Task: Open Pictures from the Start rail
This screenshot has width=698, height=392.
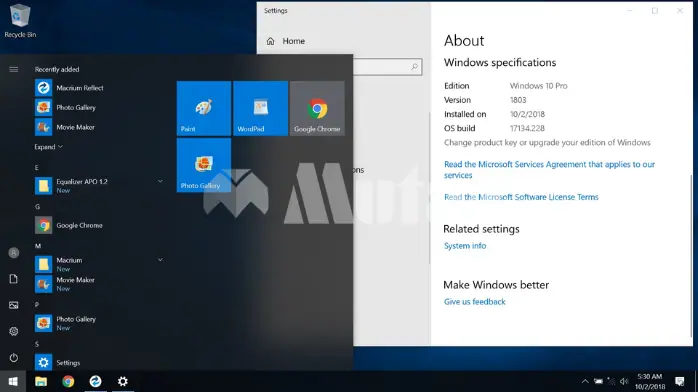Action: [x=13, y=305]
